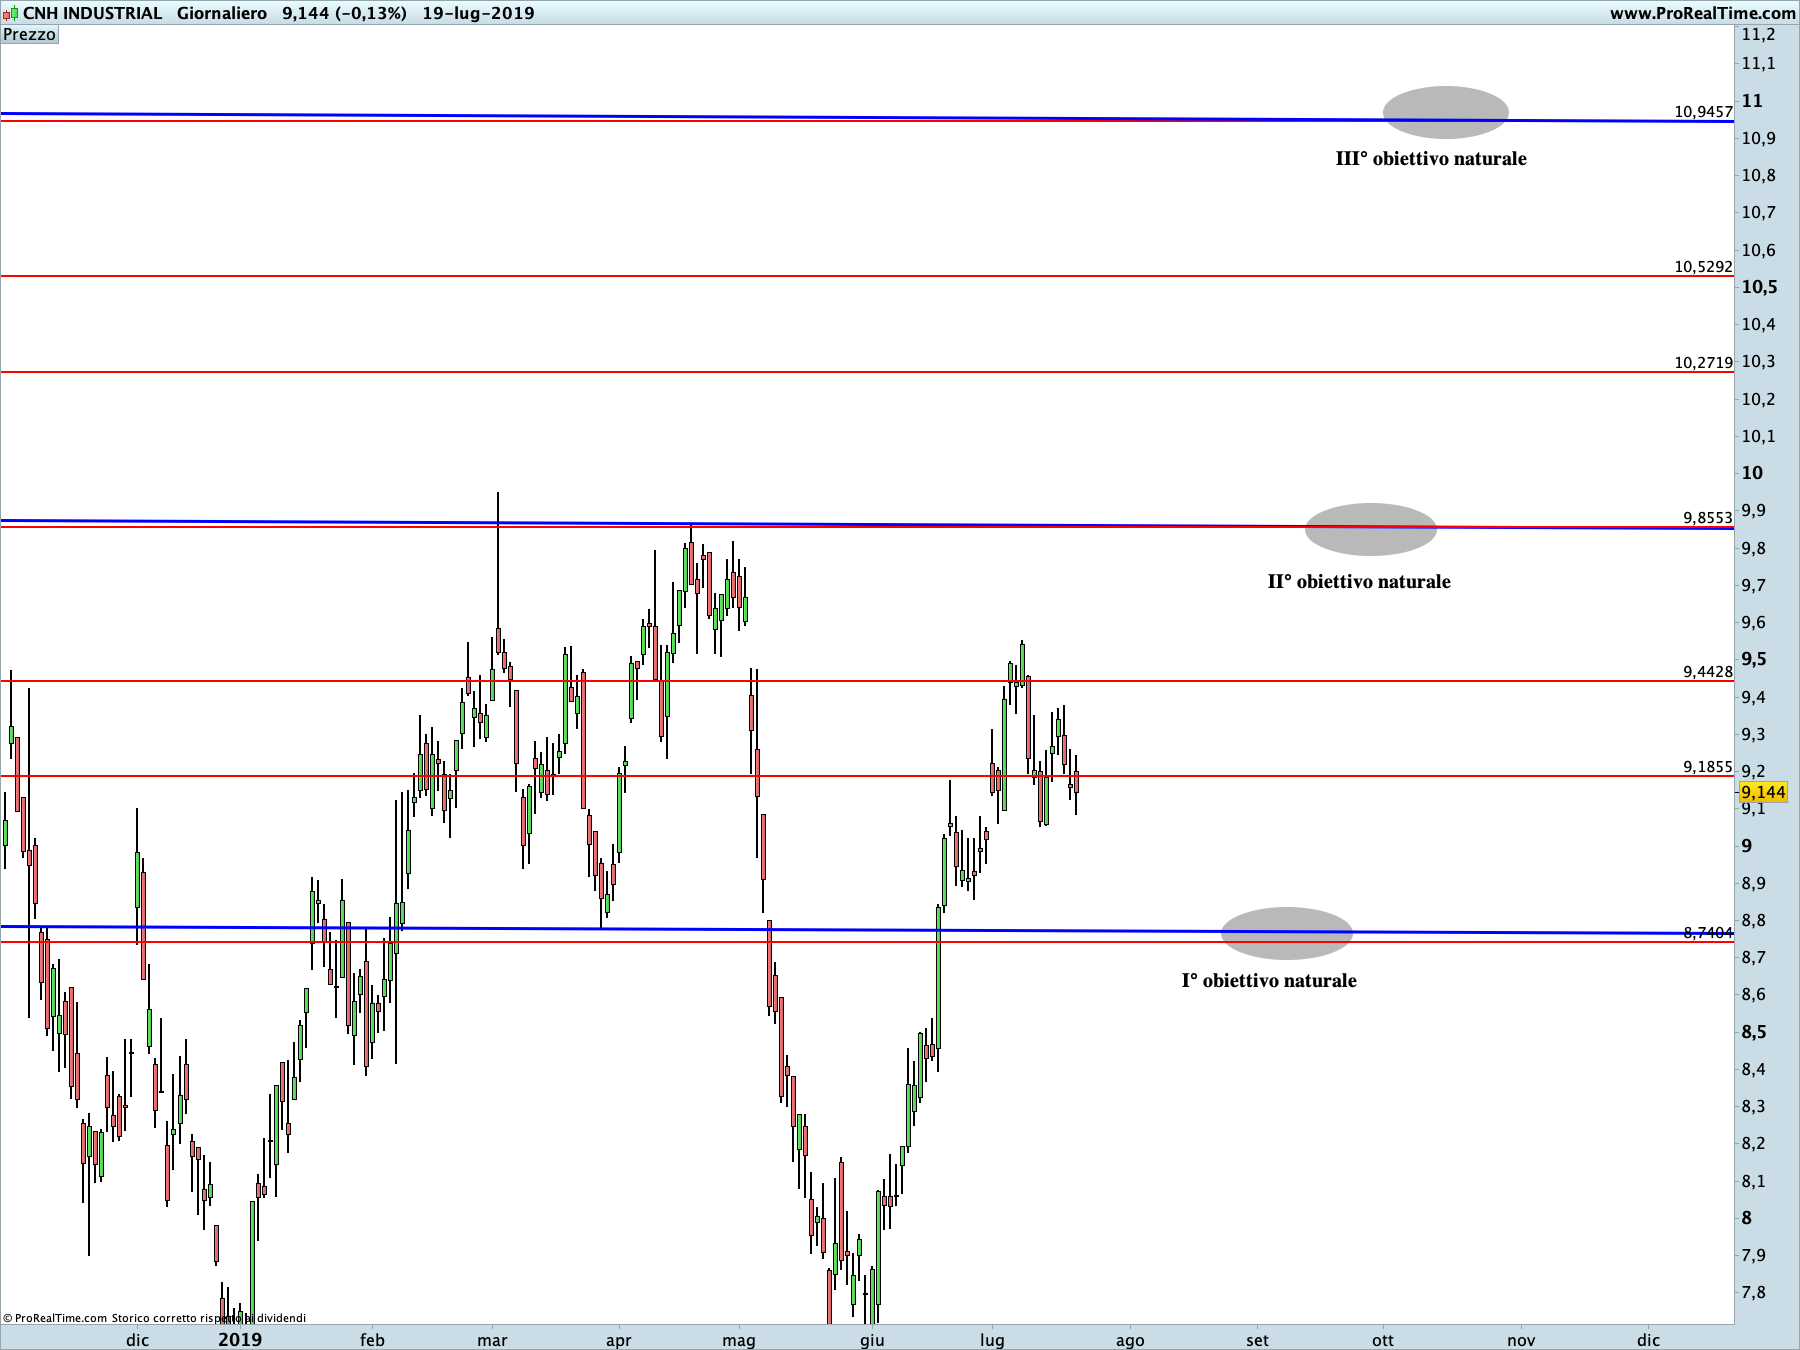Click the 9,144 current price tag
Viewport: 1800px width, 1350px height.
[1763, 792]
